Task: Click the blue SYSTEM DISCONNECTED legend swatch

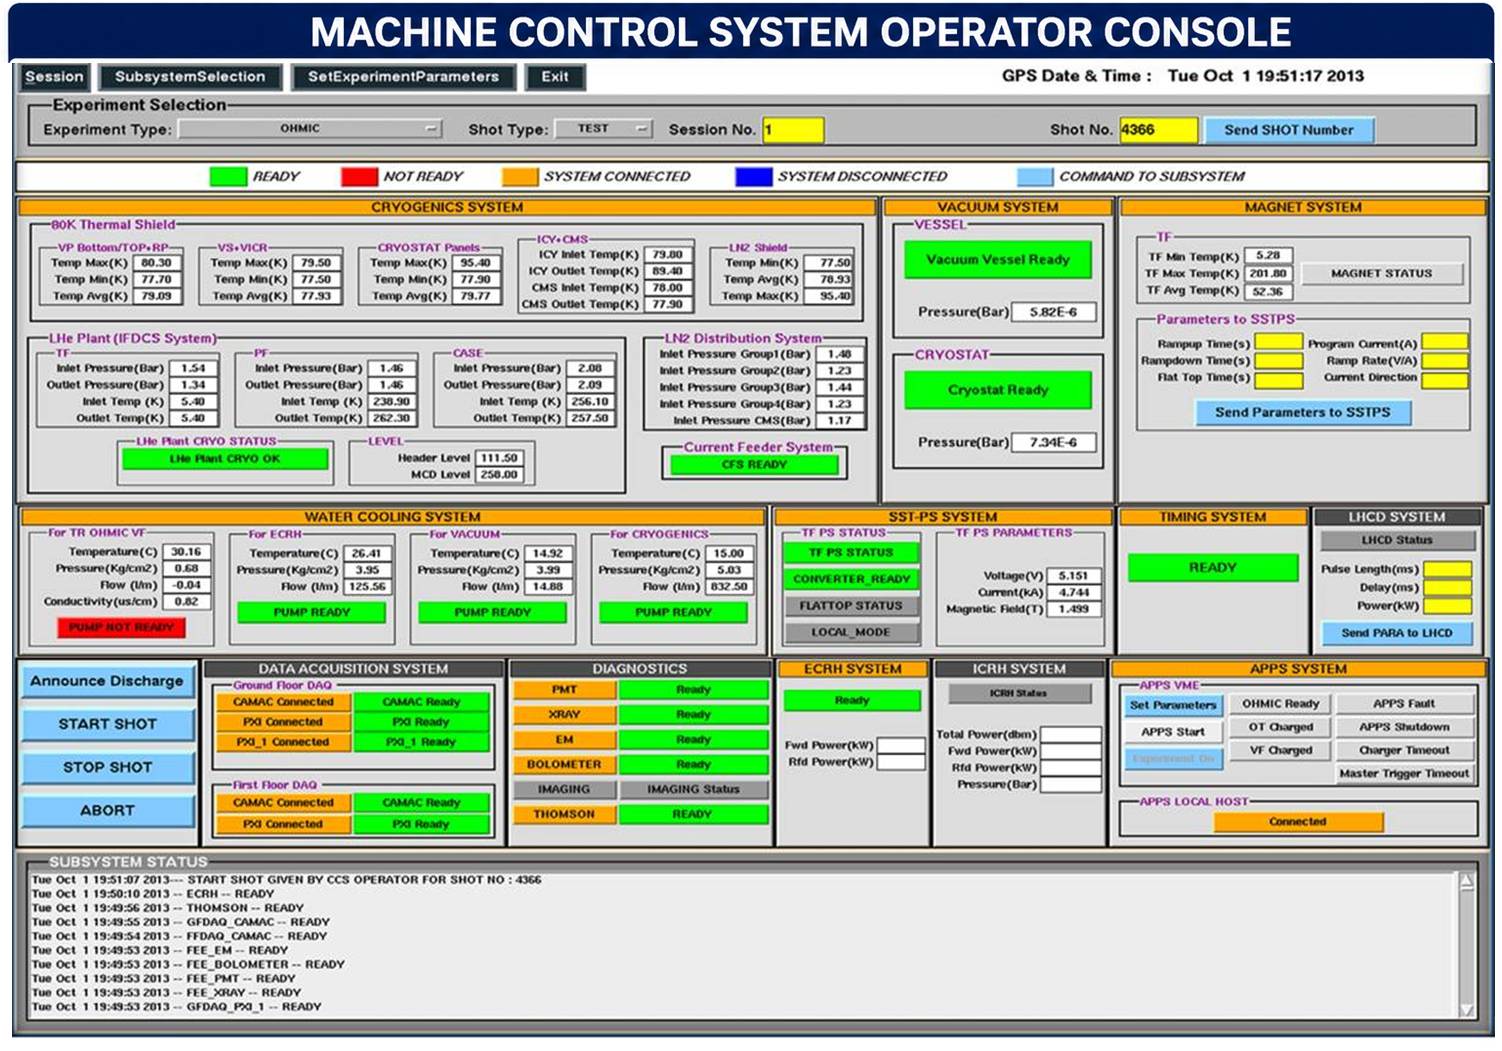Action: pyautogui.click(x=753, y=177)
